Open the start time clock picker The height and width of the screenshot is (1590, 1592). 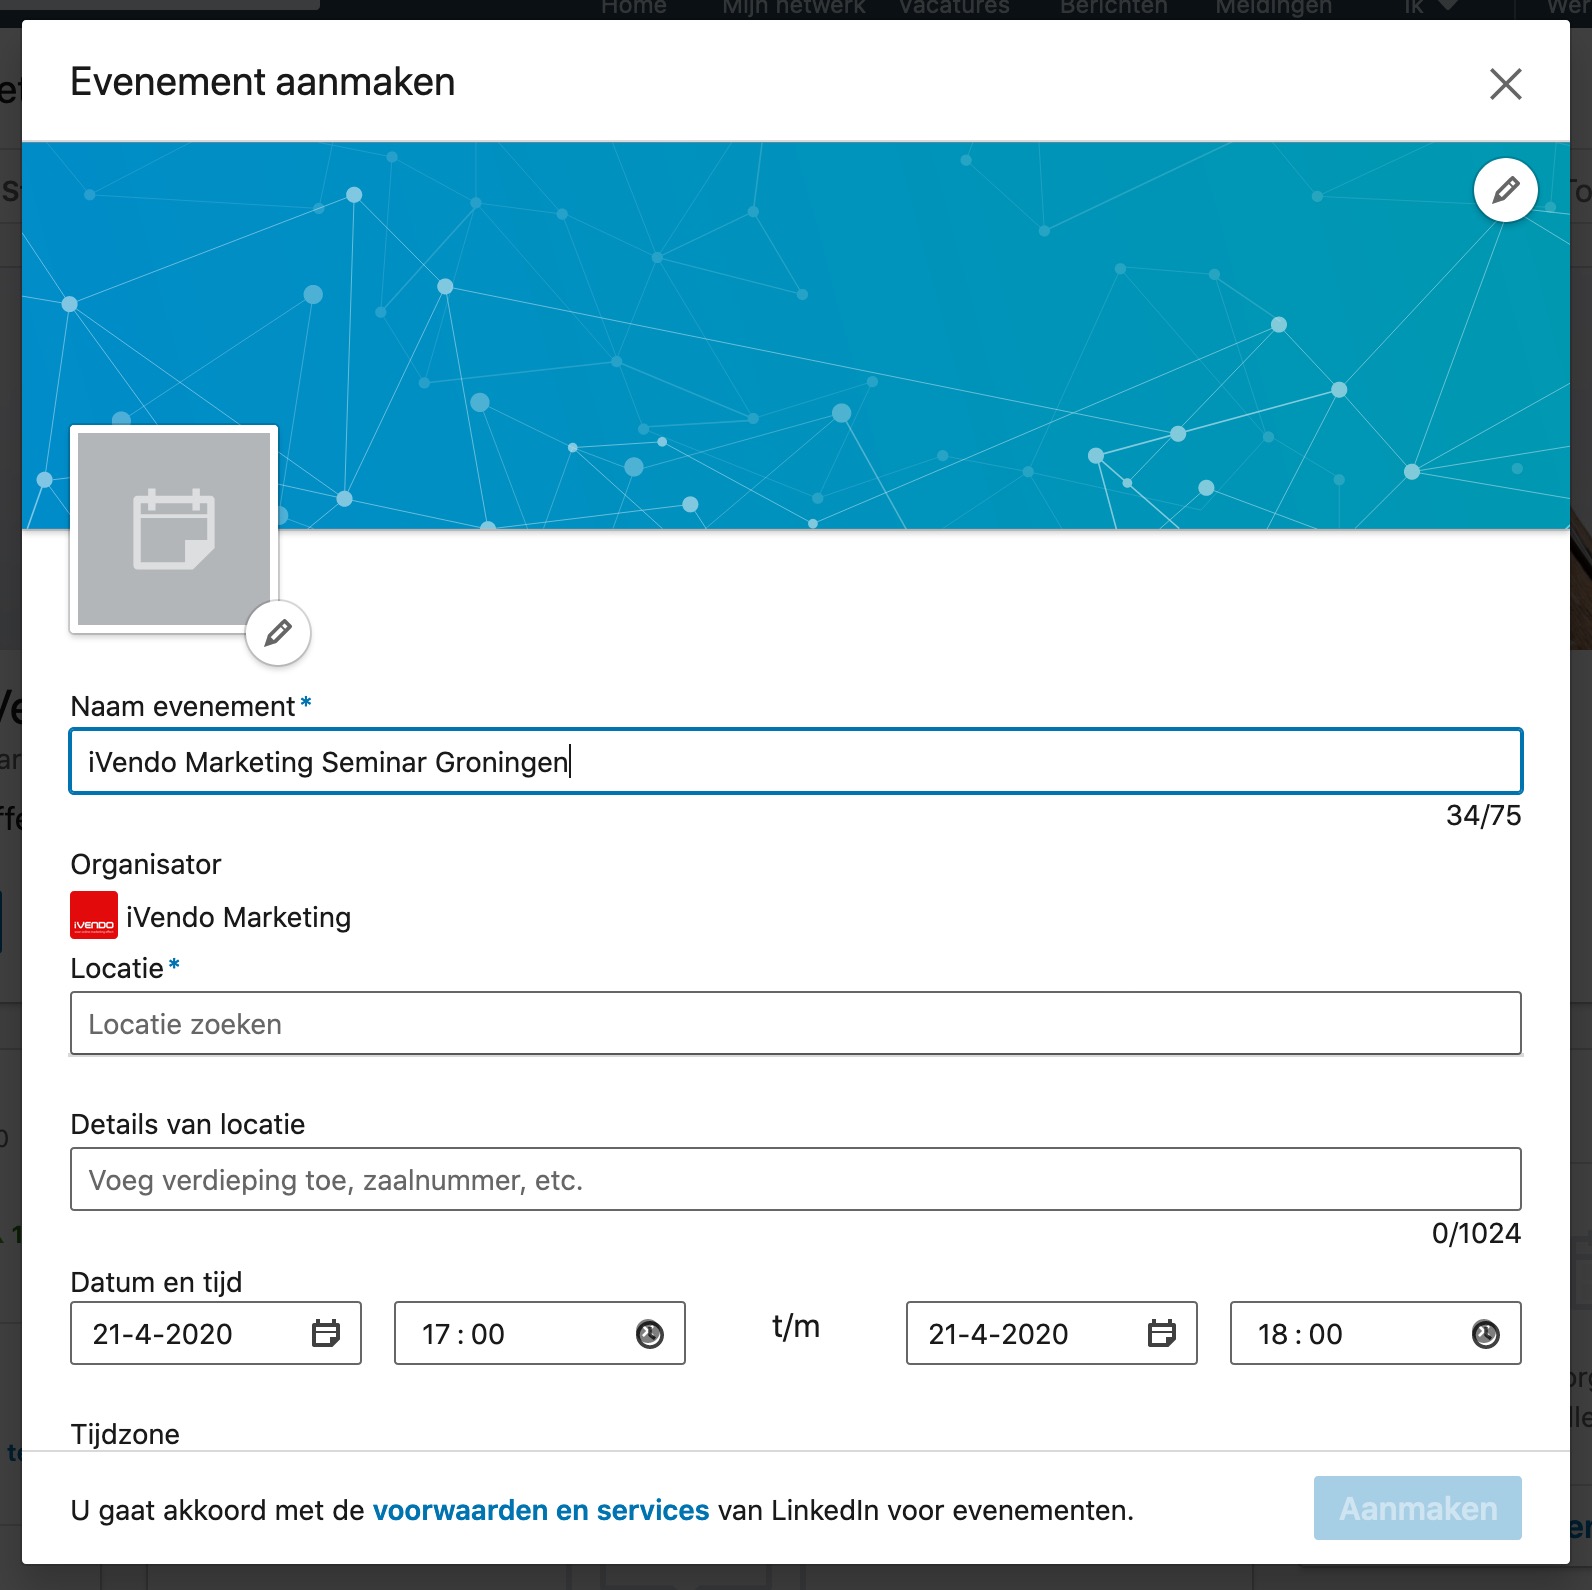point(650,1334)
